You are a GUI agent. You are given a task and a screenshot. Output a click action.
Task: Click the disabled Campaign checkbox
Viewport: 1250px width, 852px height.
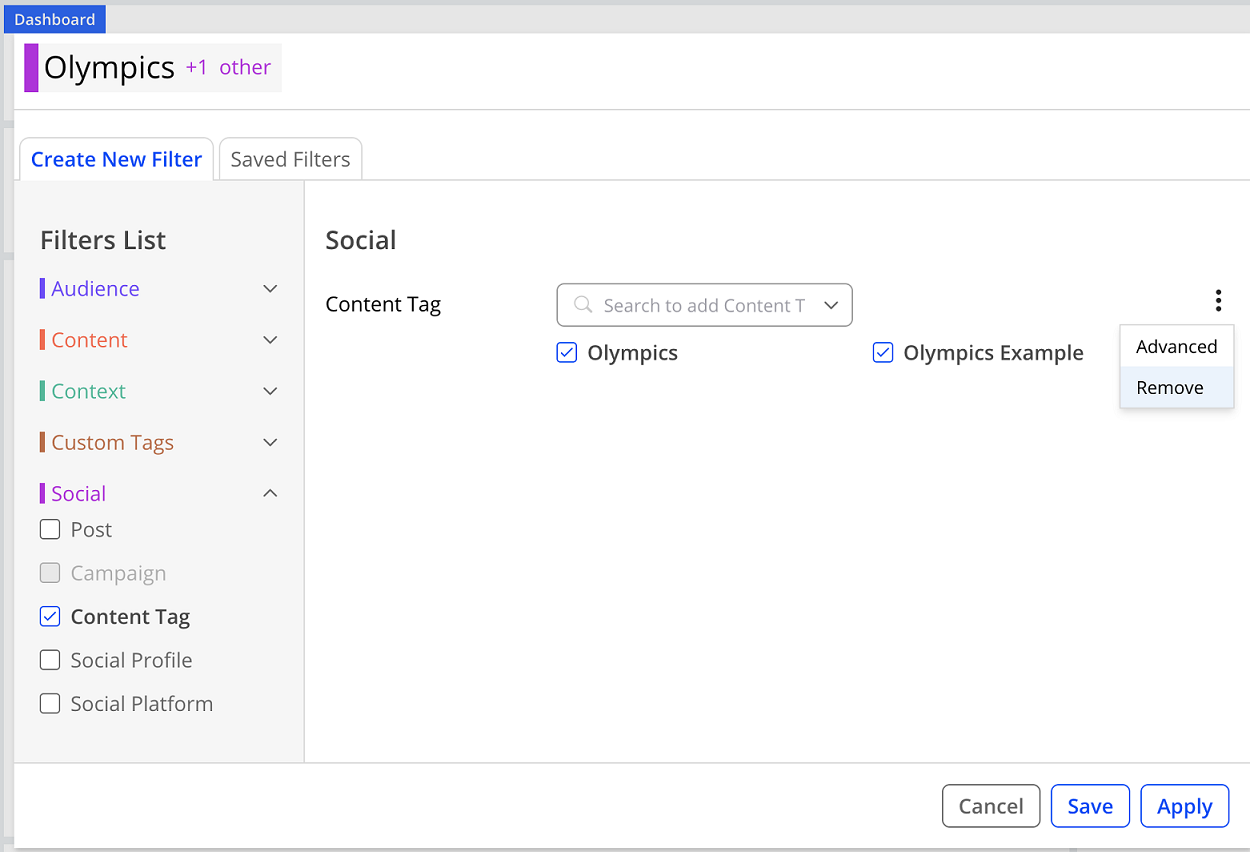click(50, 573)
